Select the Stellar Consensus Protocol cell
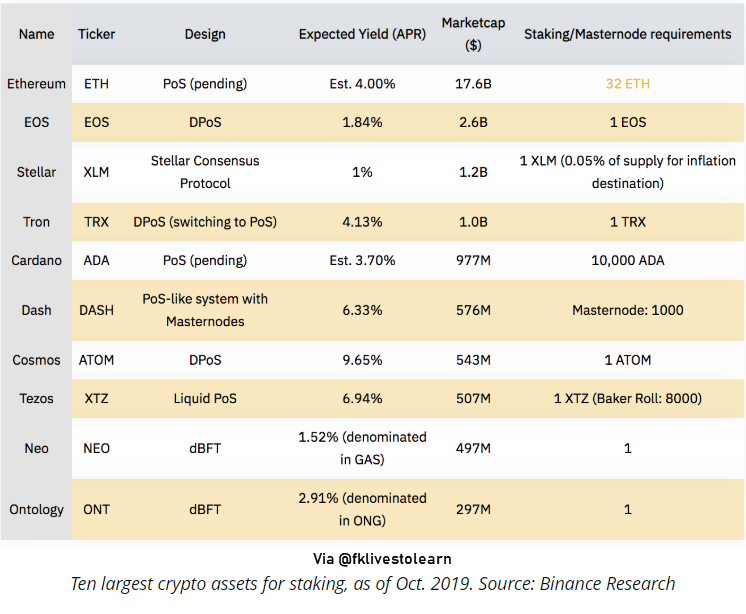 tap(205, 172)
